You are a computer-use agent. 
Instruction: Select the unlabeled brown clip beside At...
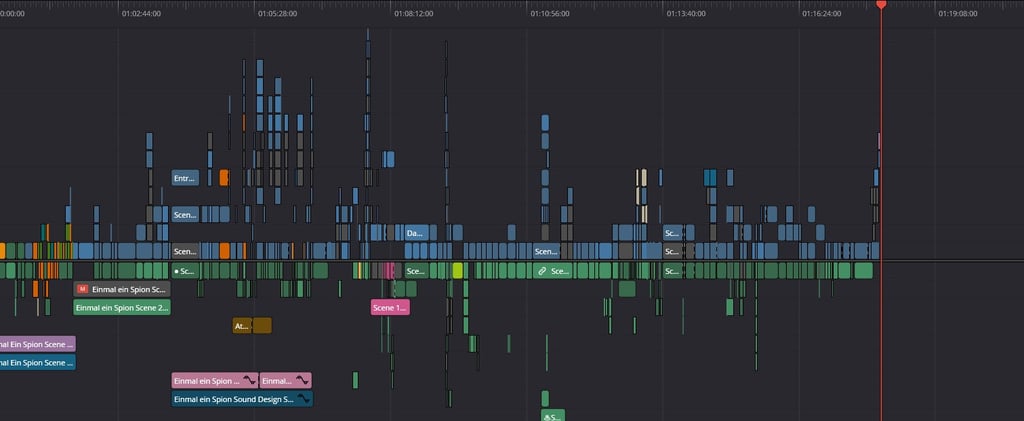[262, 326]
